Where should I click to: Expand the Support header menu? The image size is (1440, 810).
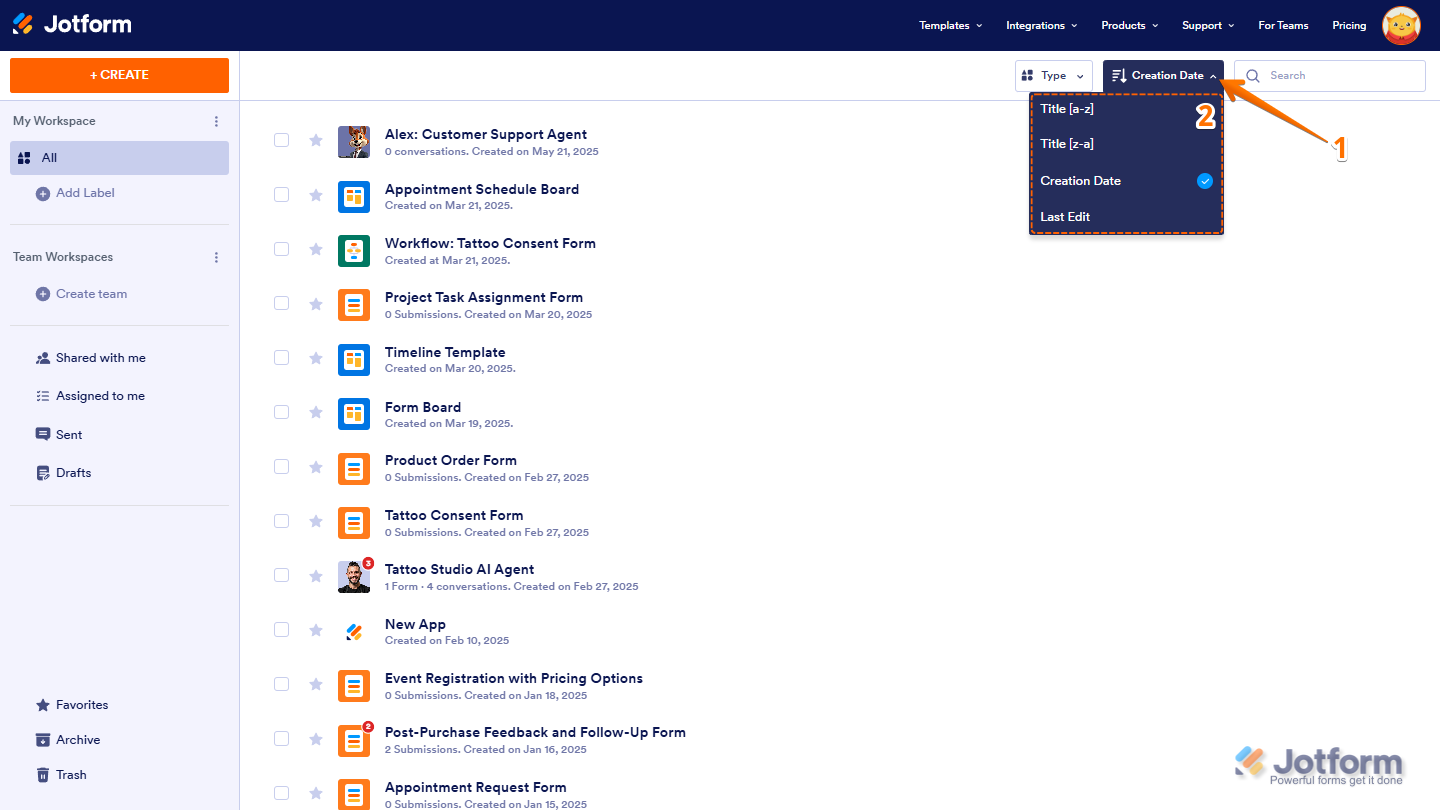1208,25
